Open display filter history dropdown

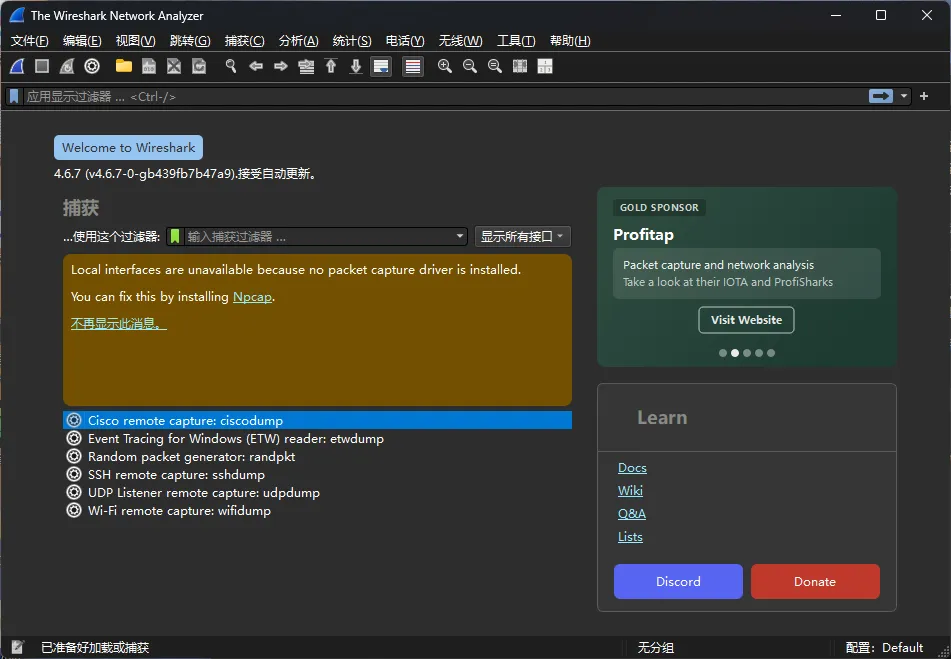pyautogui.click(x=904, y=96)
